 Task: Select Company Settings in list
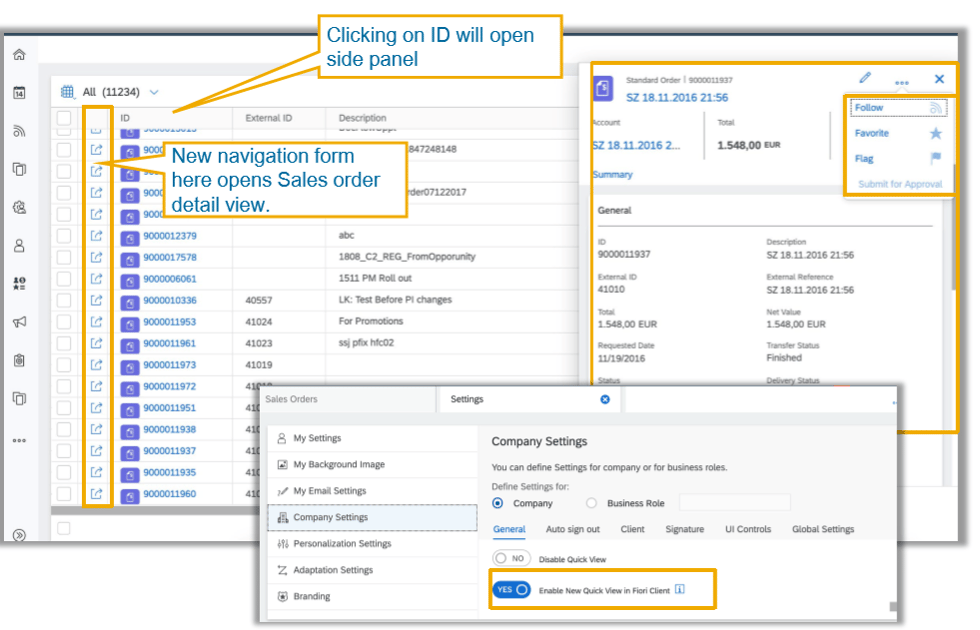(372, 518)
